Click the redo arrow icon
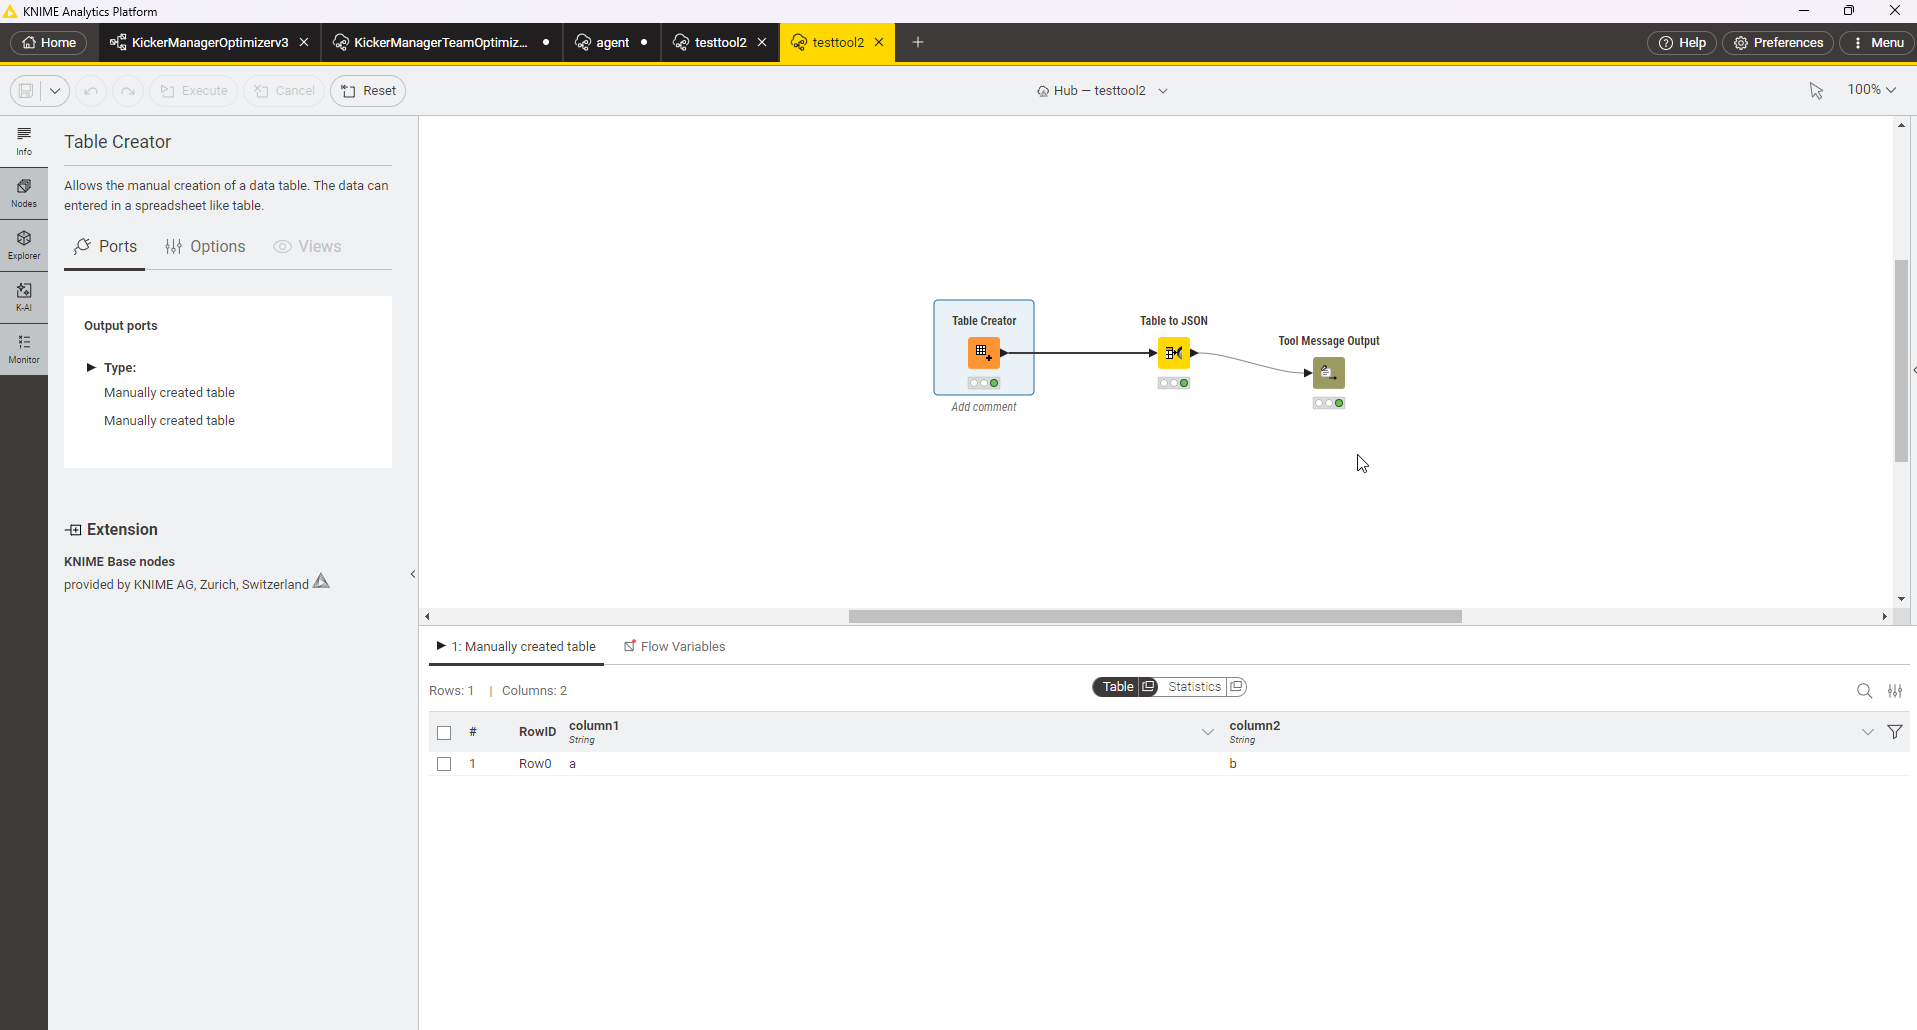This screenshot has width=1917, height=1030. [x=128, y=91]
